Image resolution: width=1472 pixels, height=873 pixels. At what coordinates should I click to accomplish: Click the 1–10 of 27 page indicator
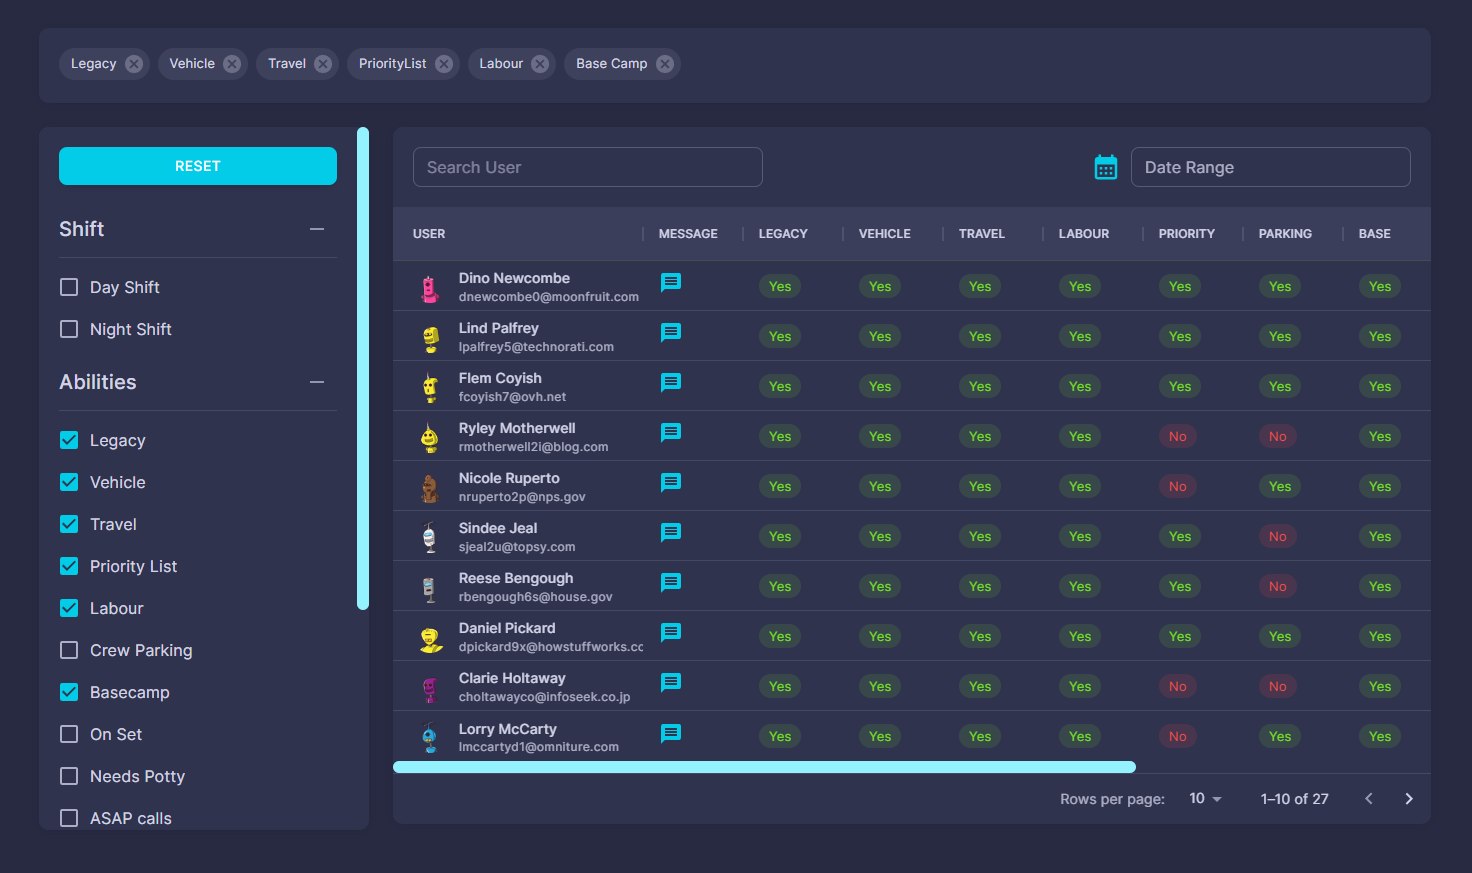tap(1295, 799)
